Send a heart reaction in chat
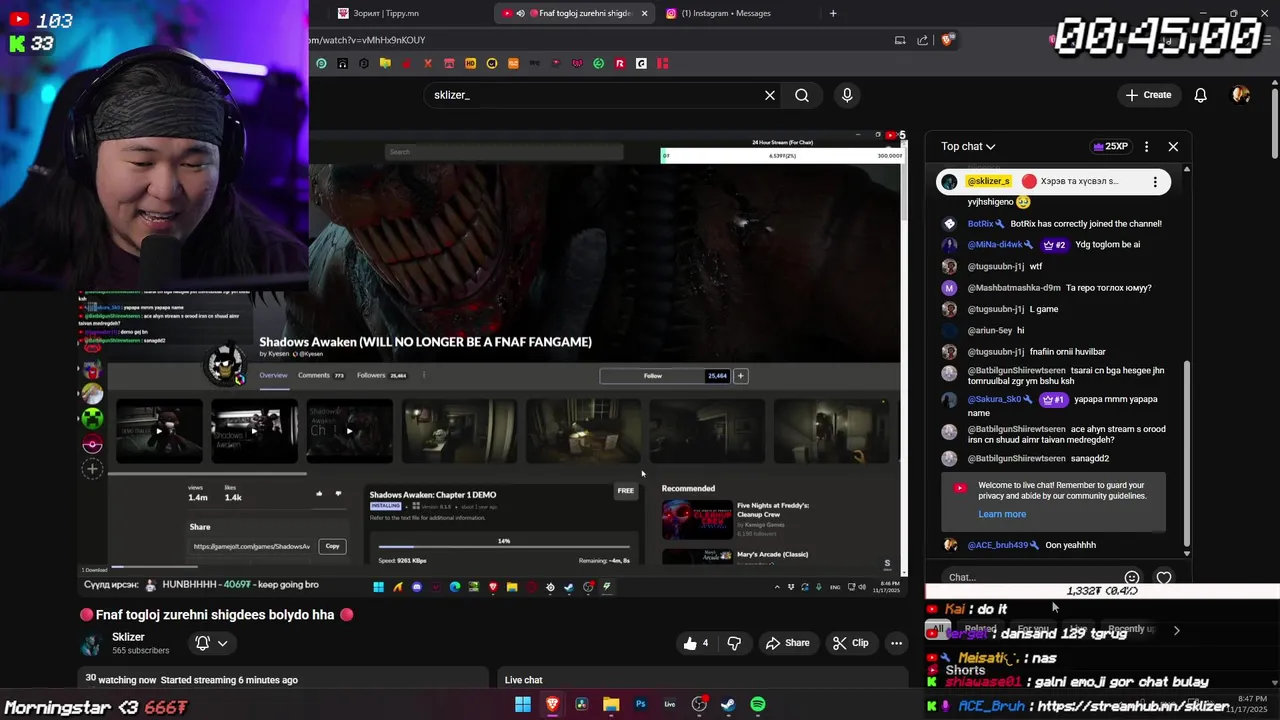Screen dimensions: 1280x720 coord(1164,577)
